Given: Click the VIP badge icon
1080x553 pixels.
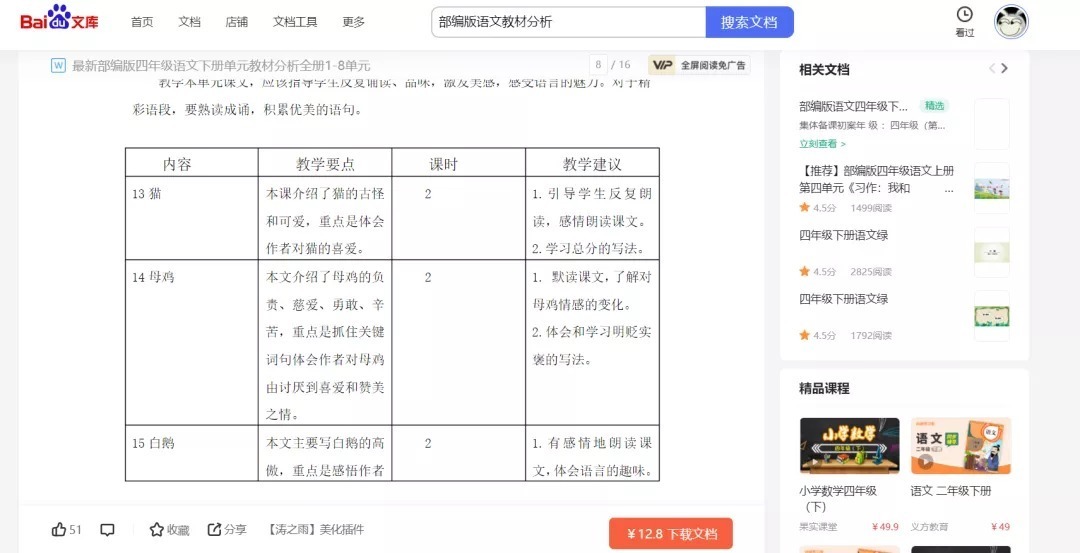Looking at the screenshot, I should tap(663, 65).
